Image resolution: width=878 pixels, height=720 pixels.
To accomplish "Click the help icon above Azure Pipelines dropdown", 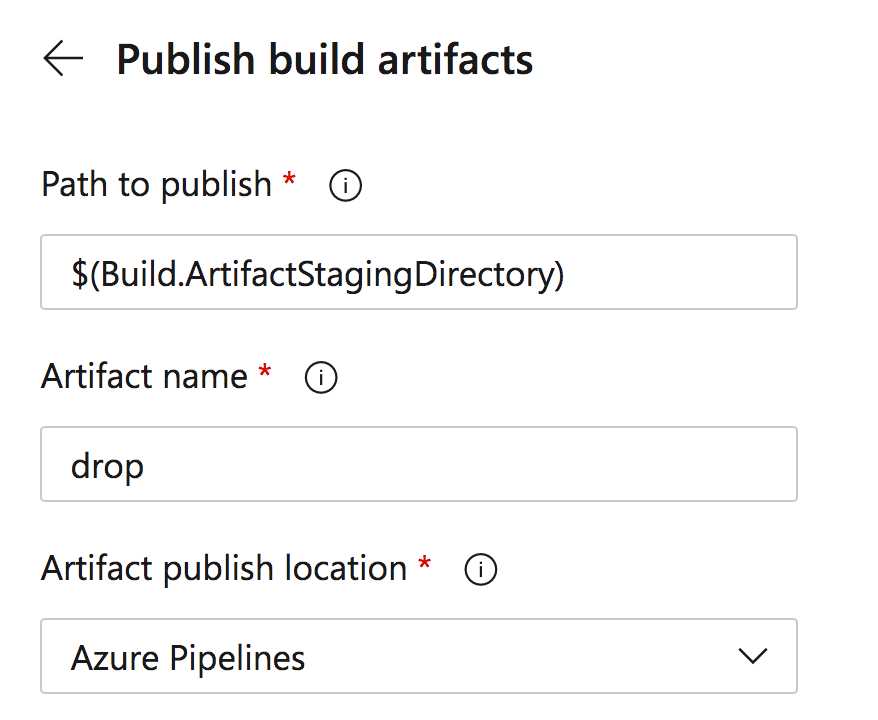I will (481, 570).
